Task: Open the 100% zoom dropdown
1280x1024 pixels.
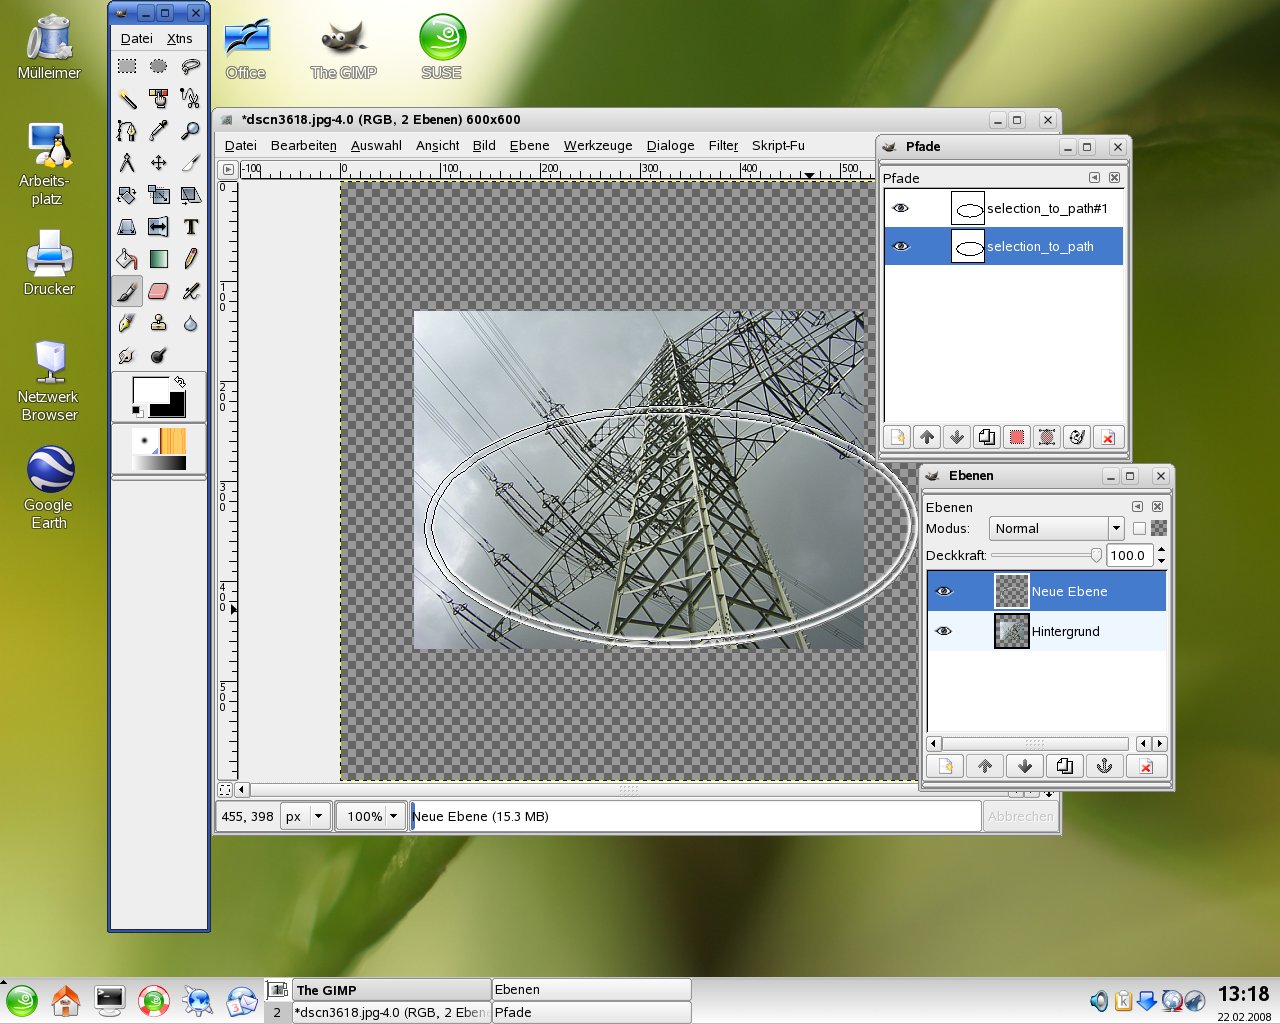Action: click(372, 816)
